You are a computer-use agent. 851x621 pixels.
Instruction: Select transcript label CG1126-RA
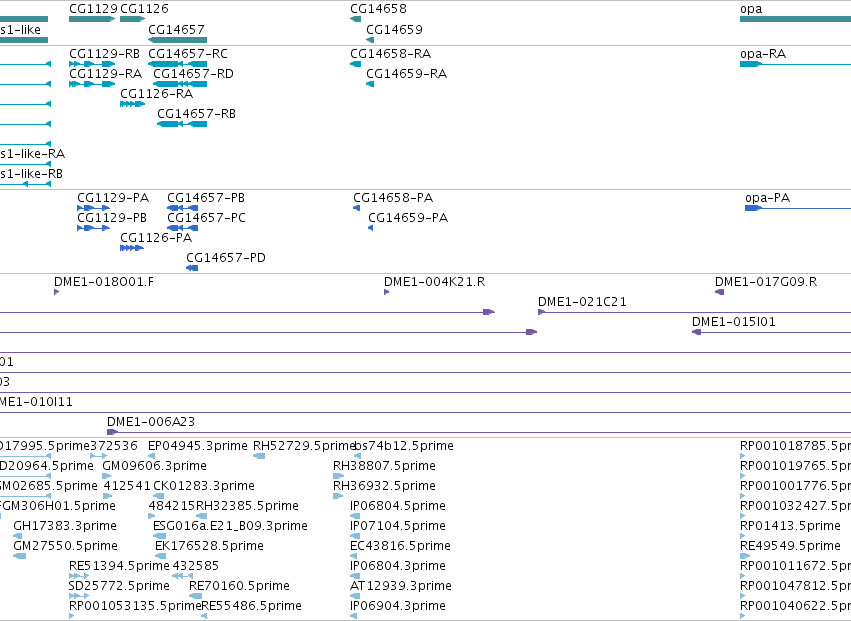pos(156,94)
